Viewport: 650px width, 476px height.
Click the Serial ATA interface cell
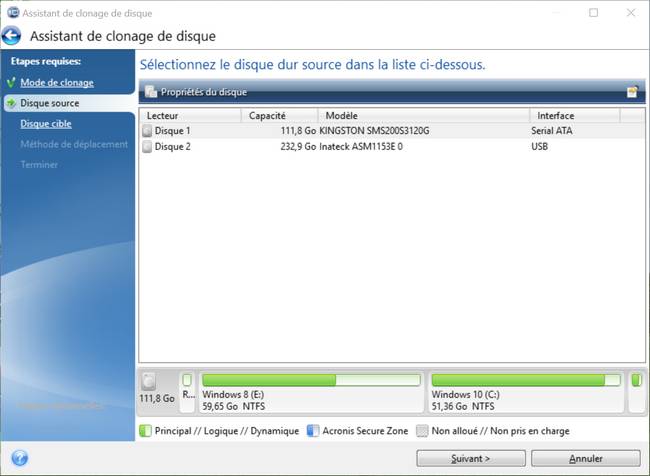point(552,131)
